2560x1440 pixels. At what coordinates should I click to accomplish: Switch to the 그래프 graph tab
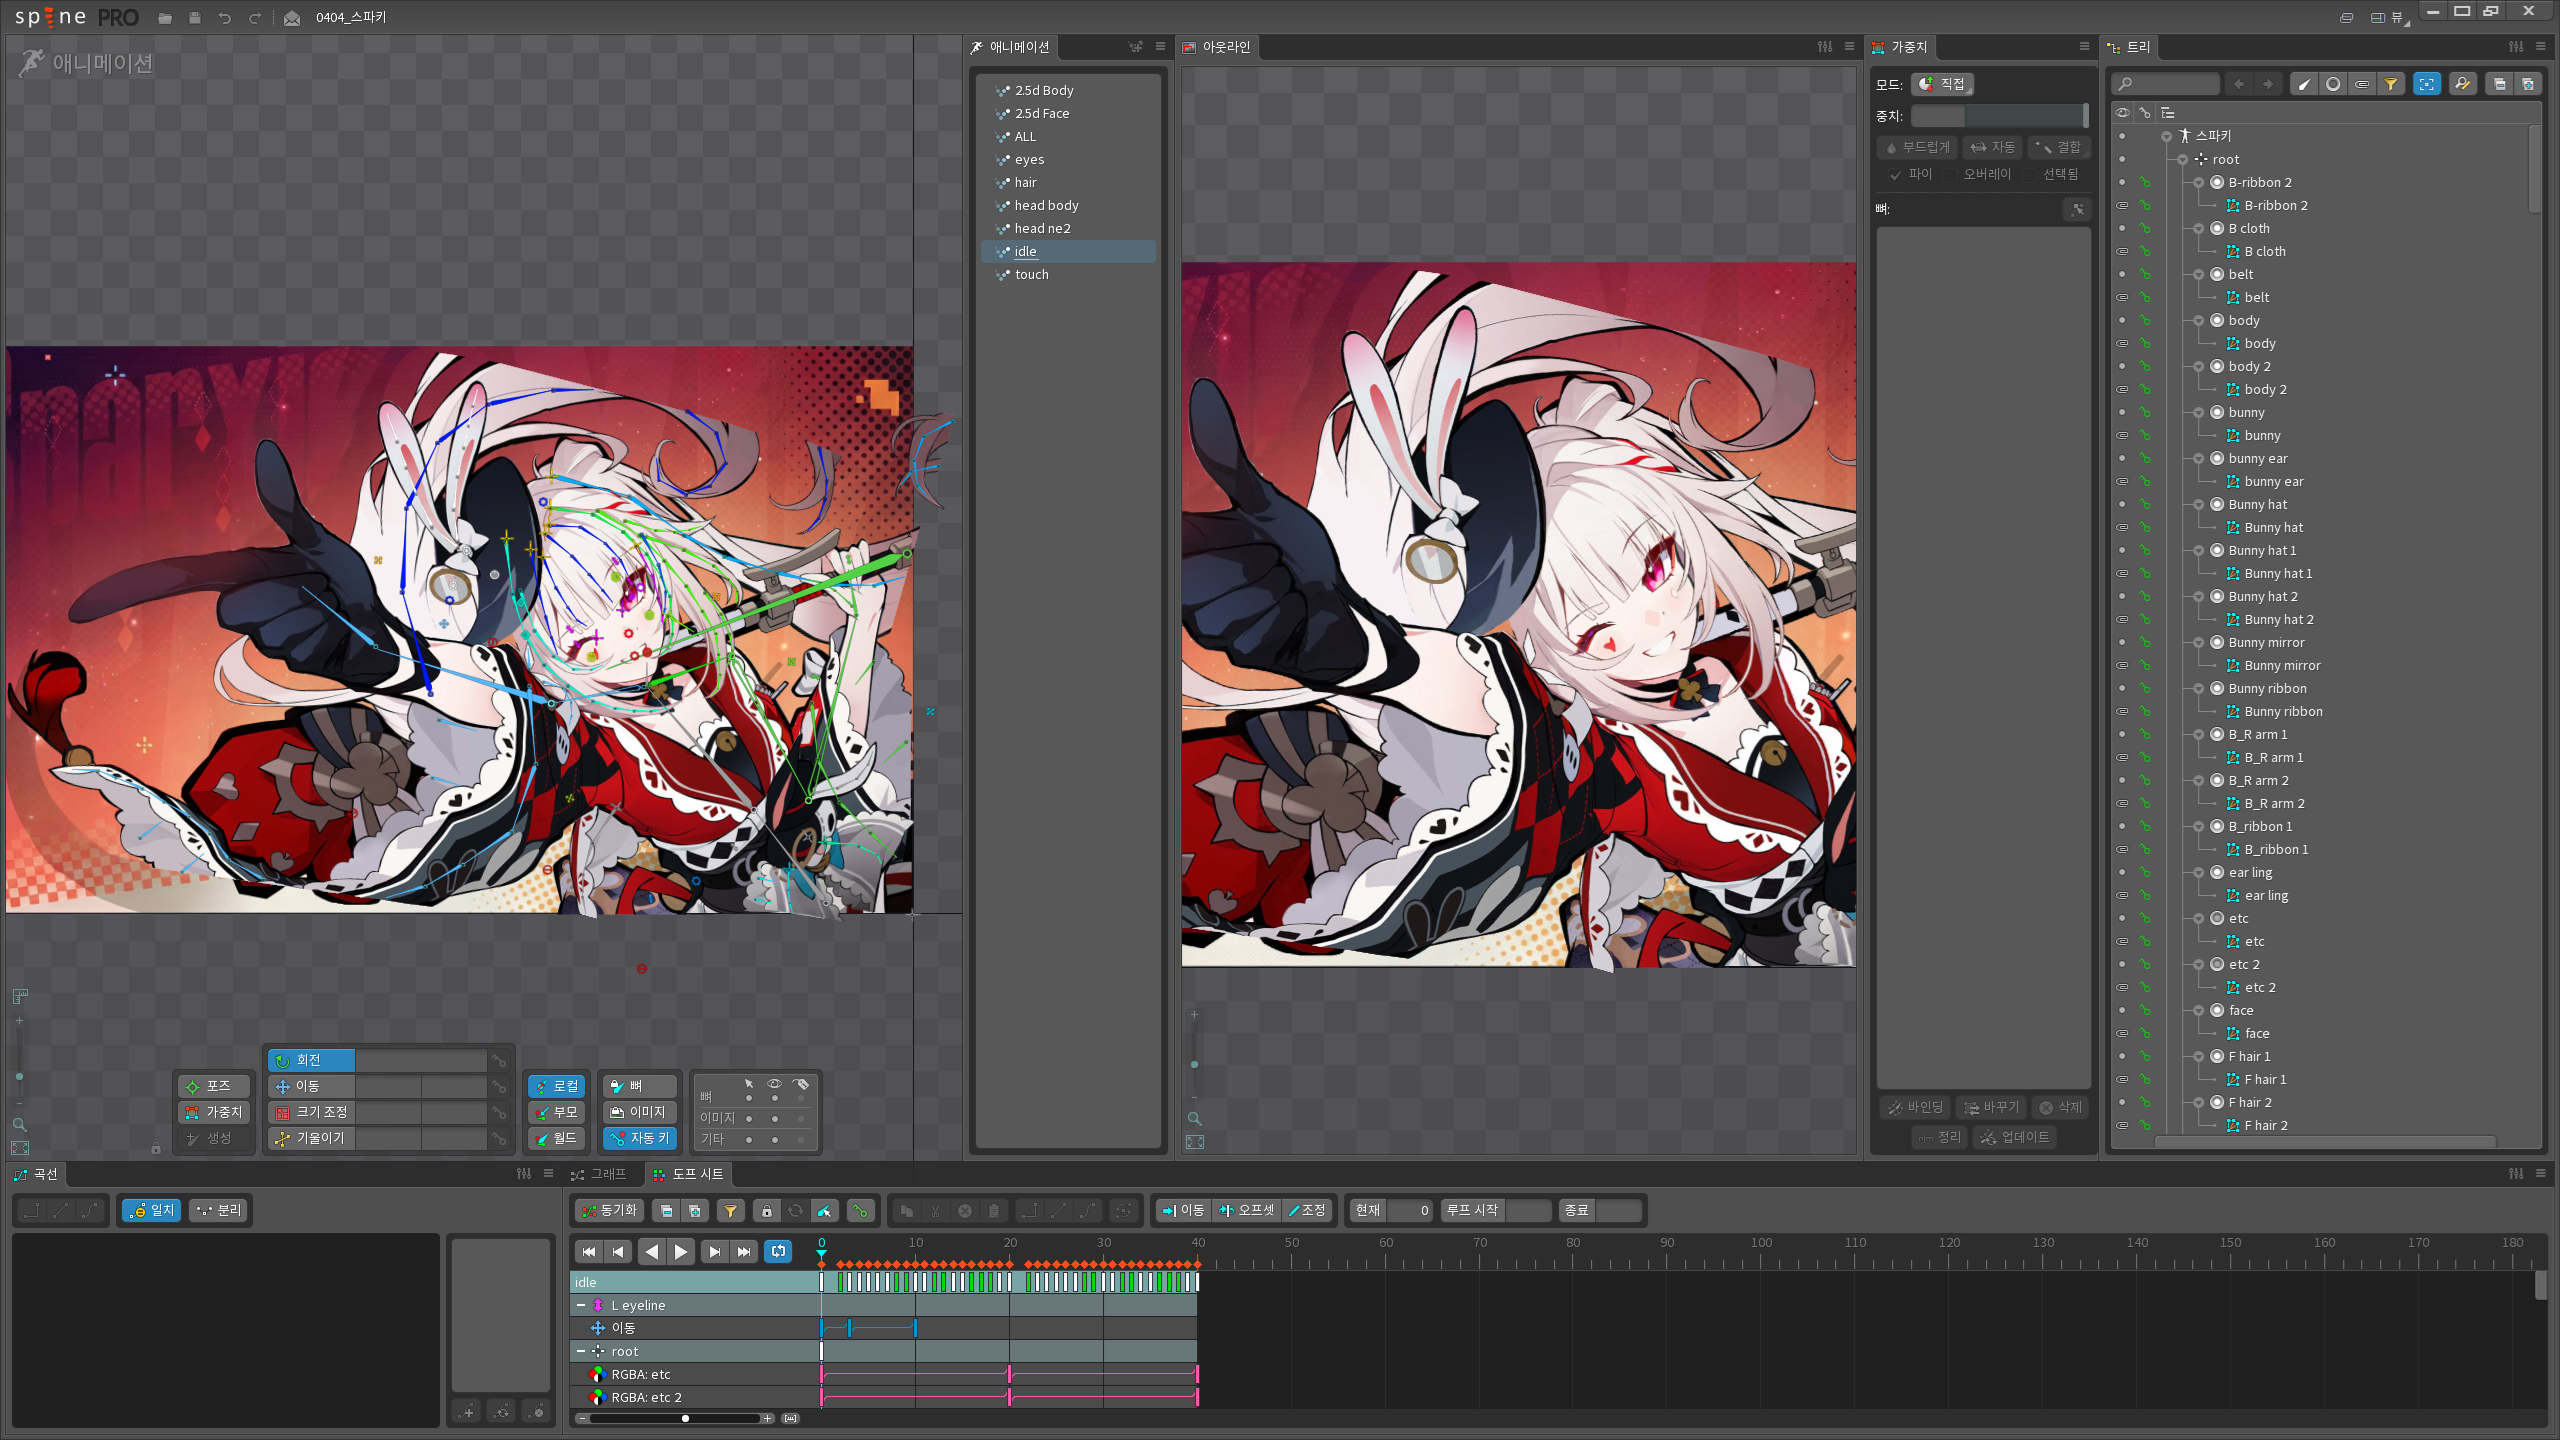(599, 1174)
